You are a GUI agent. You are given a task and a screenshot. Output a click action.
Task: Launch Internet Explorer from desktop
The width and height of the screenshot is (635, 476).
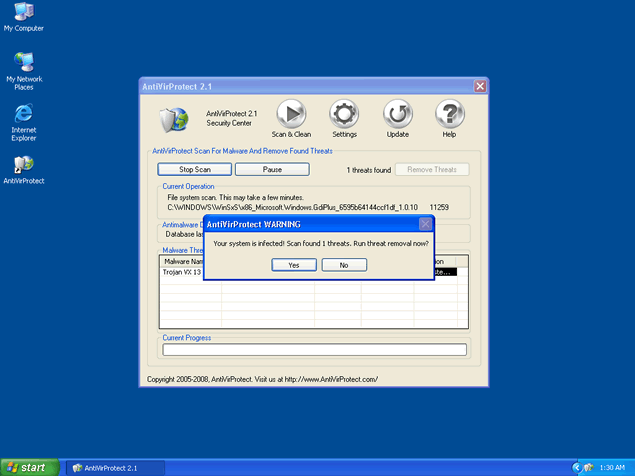tap(23, 112)
